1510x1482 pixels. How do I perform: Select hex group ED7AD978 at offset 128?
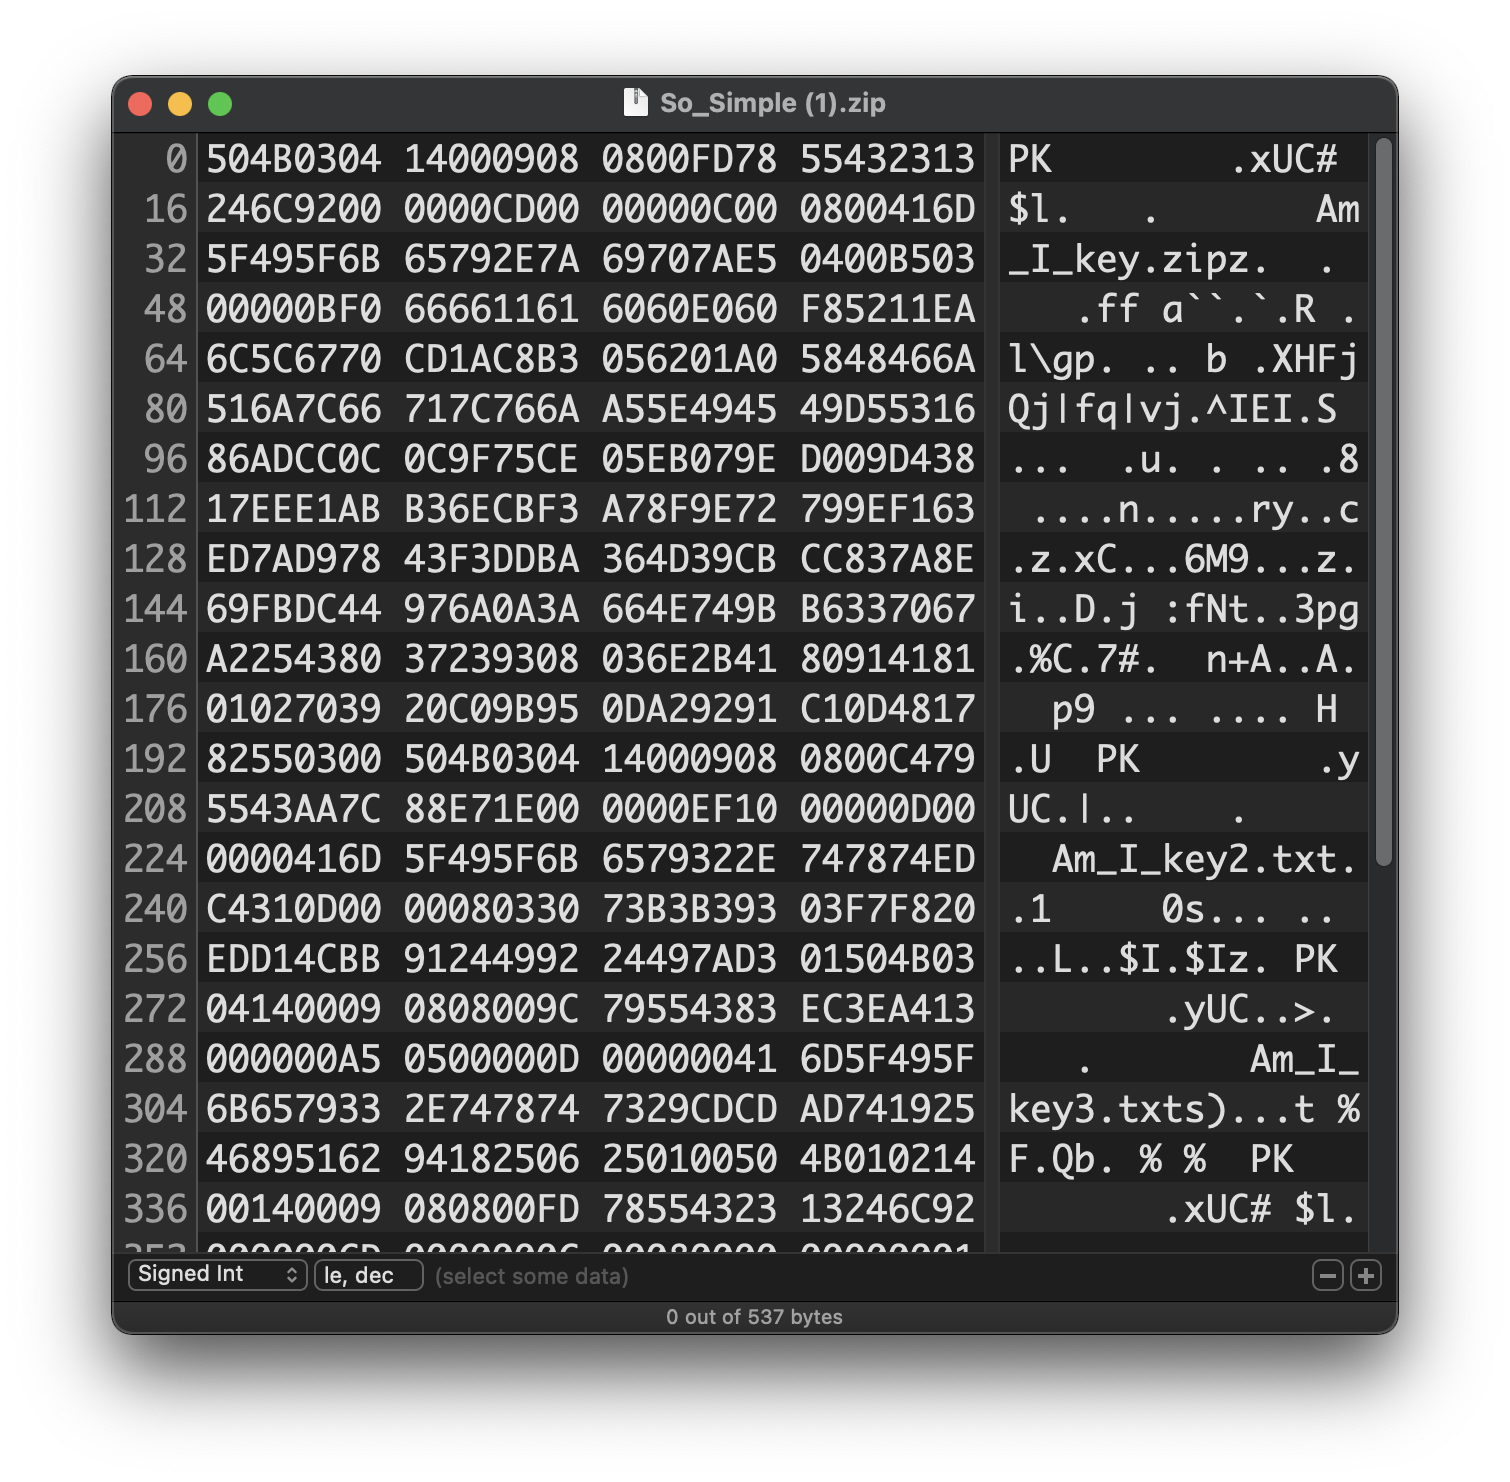click(x=293, y=559)
